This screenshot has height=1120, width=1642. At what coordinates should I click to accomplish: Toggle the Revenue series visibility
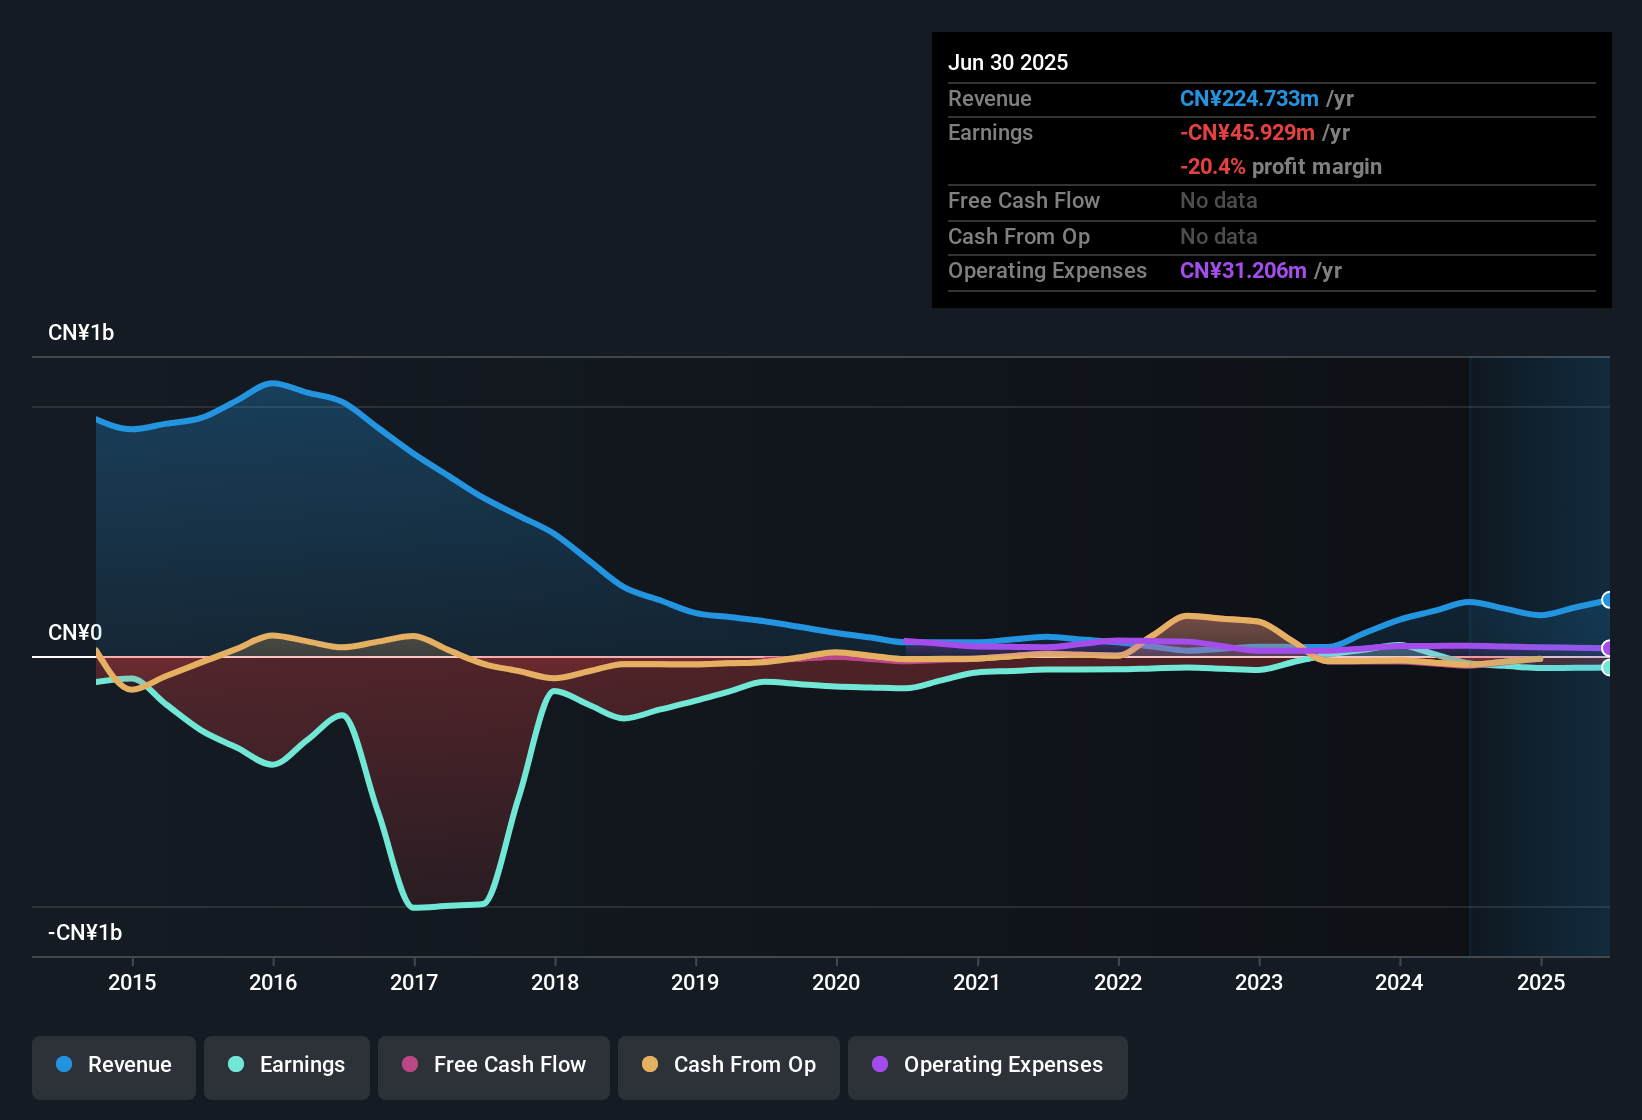[x=113, y=1065]
